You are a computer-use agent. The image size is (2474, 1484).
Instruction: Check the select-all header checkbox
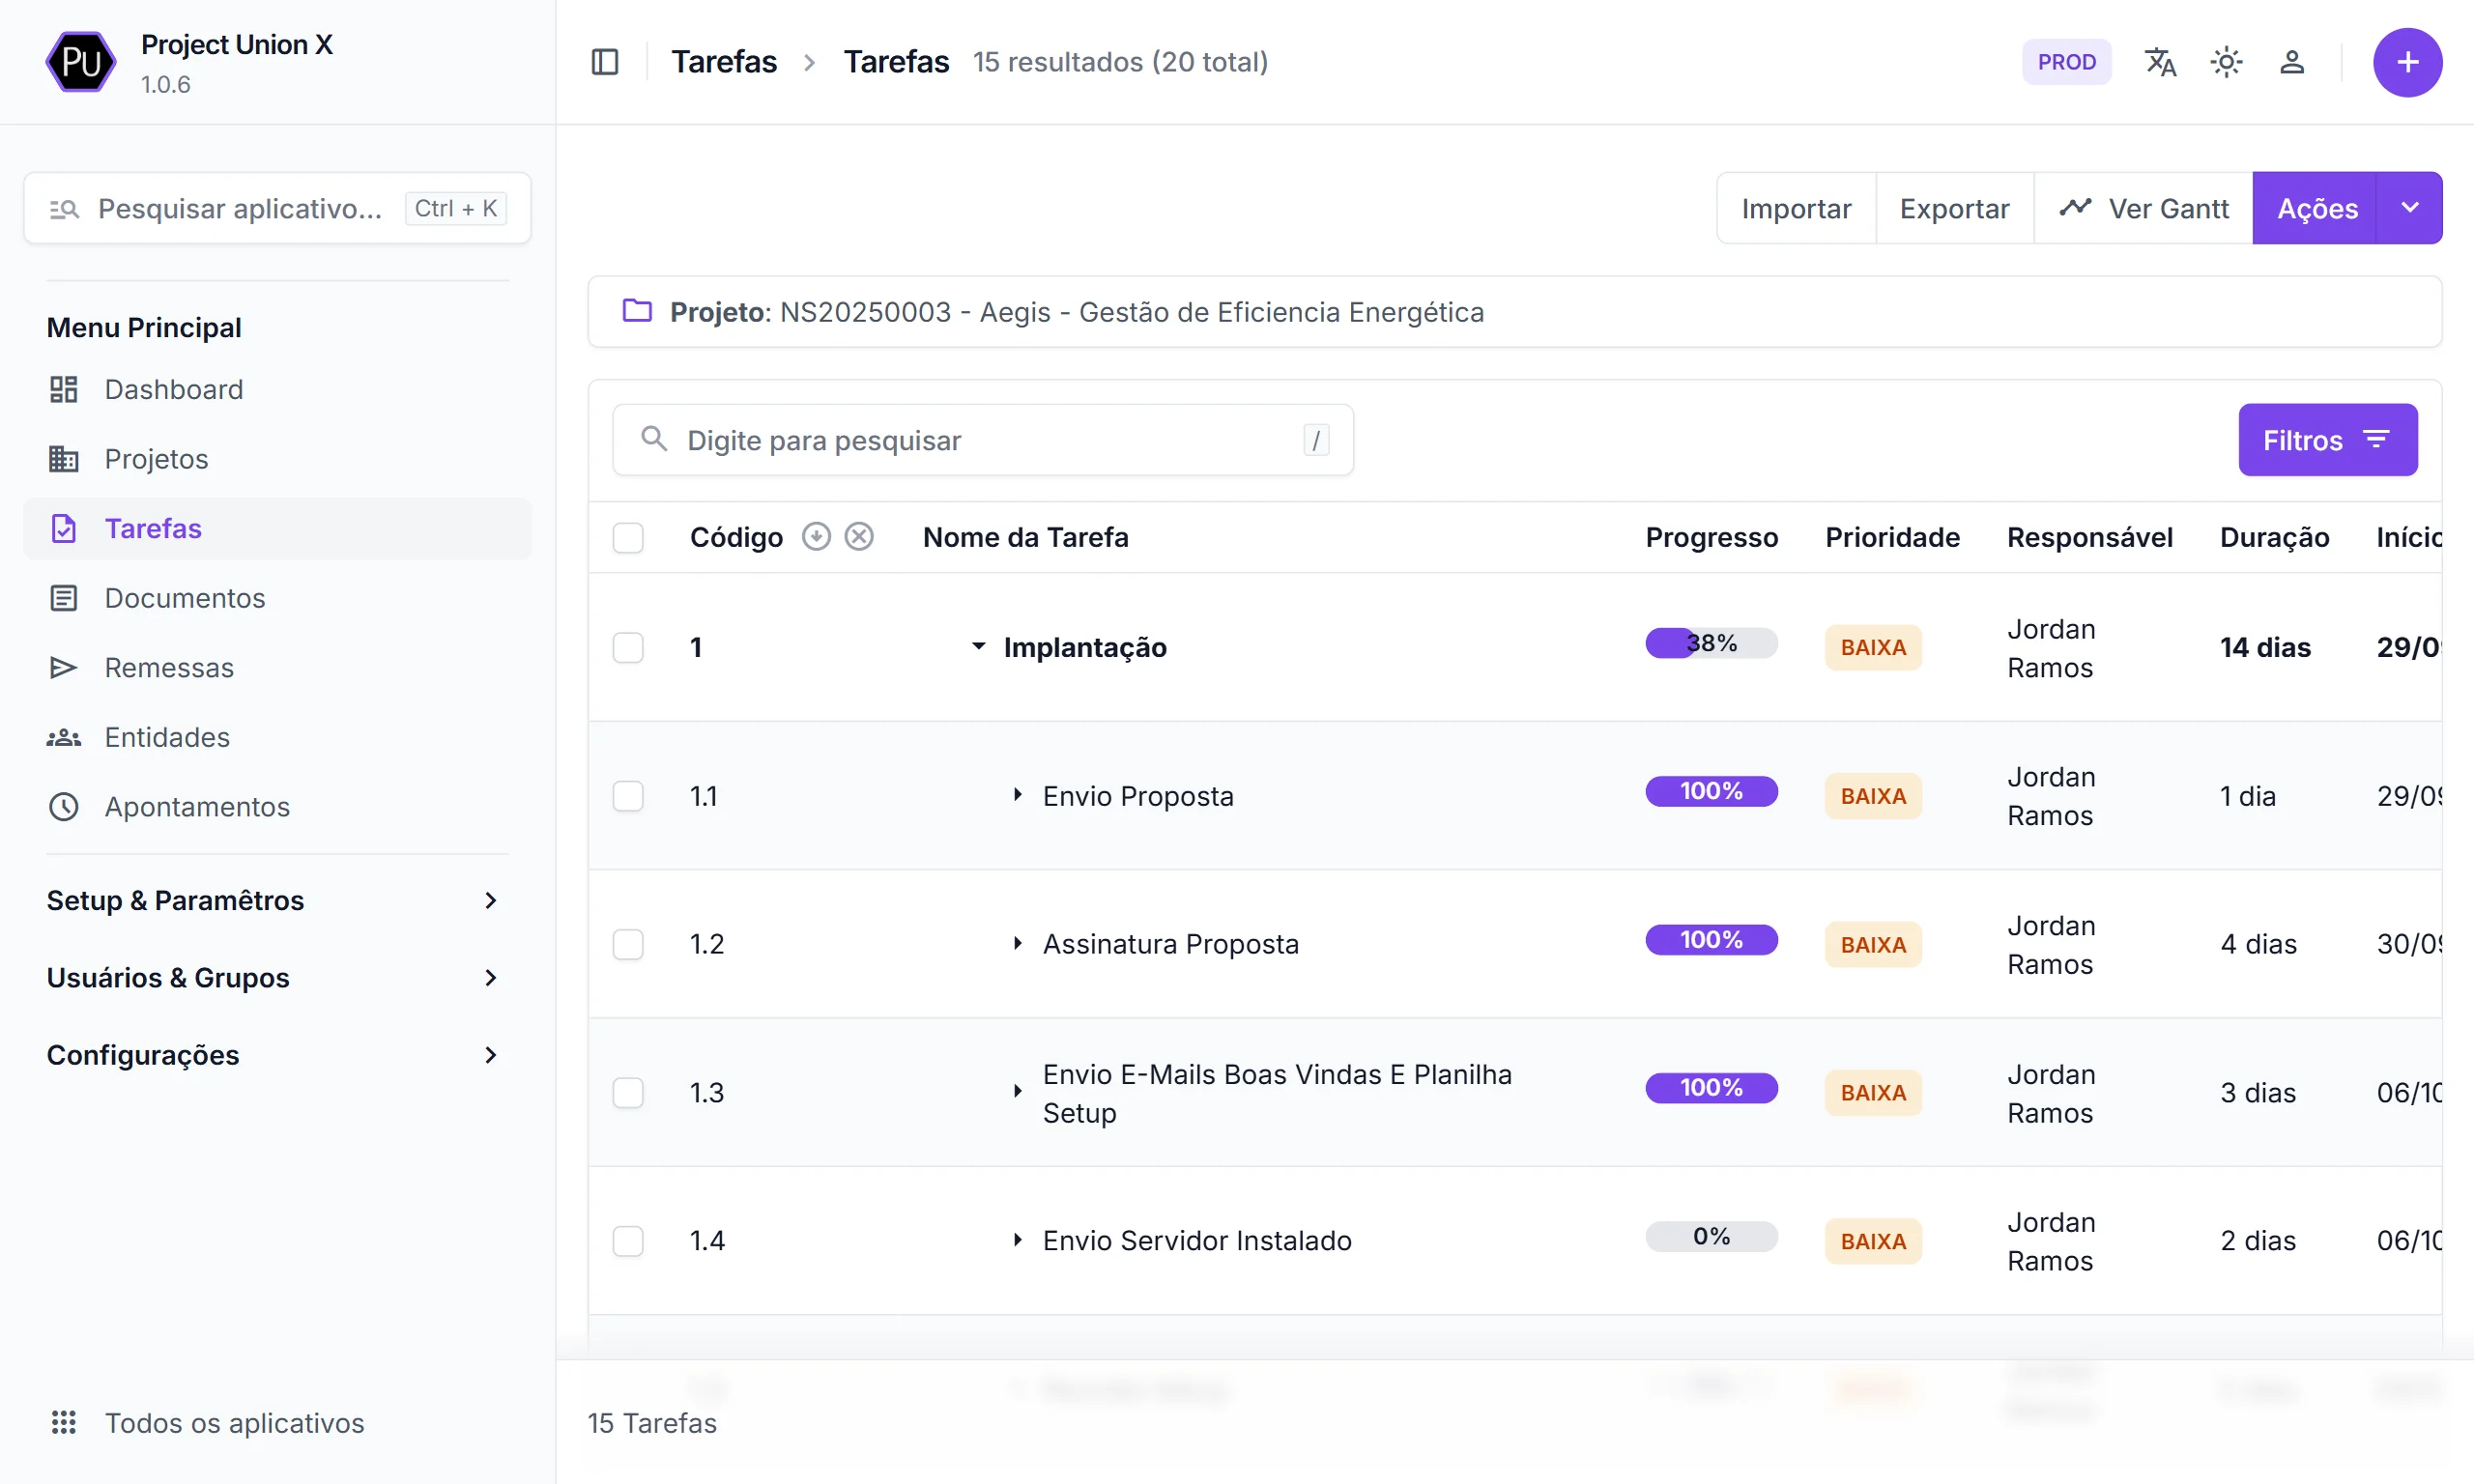(x=628, y=538)
